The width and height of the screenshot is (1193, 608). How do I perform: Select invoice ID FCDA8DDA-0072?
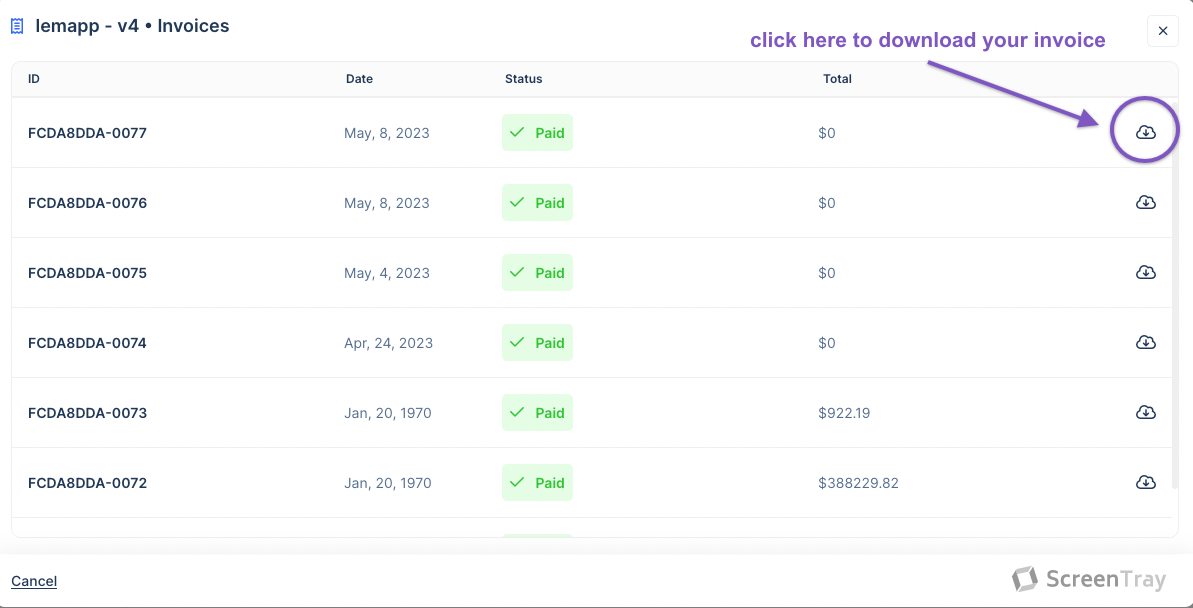87,483
